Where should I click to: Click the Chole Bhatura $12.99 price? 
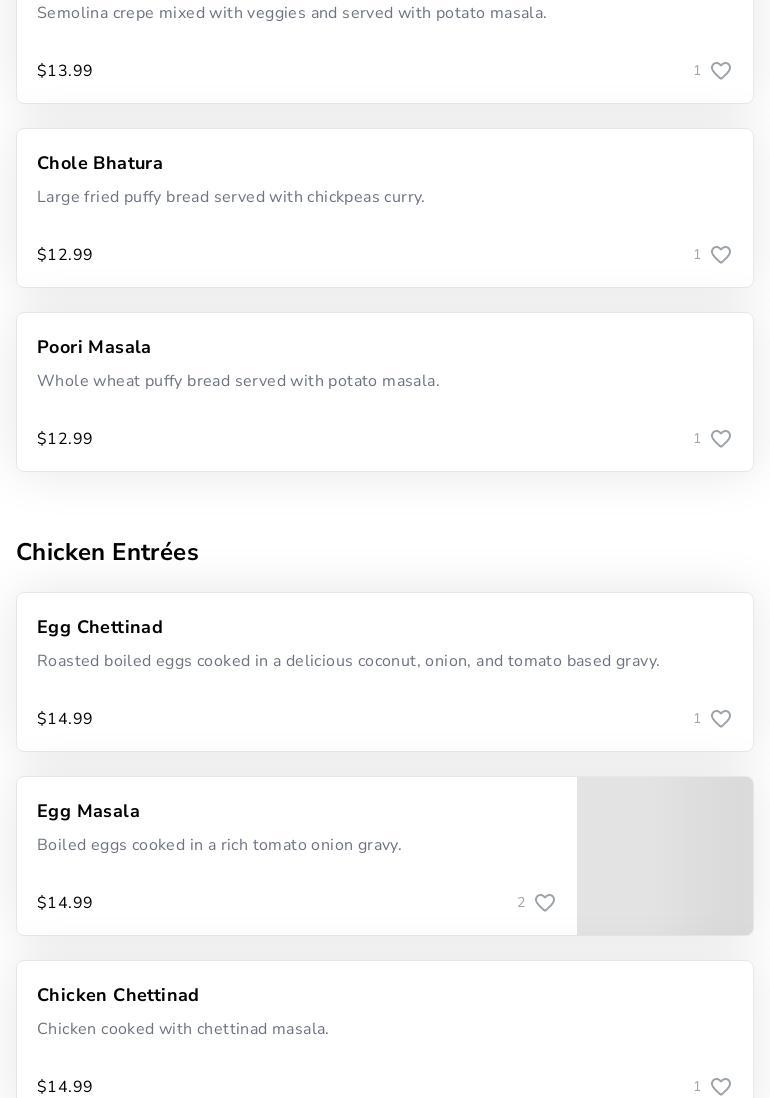tap(65, 255)
